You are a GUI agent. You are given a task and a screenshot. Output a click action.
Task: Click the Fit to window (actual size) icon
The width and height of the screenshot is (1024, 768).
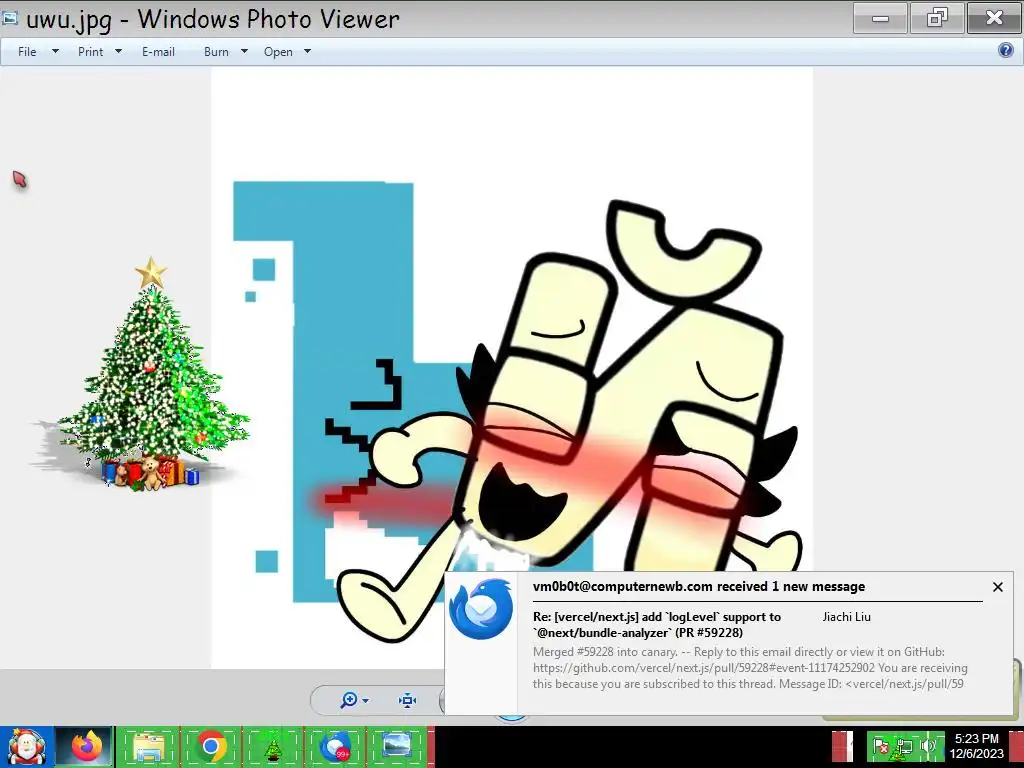tap(408, 701)
